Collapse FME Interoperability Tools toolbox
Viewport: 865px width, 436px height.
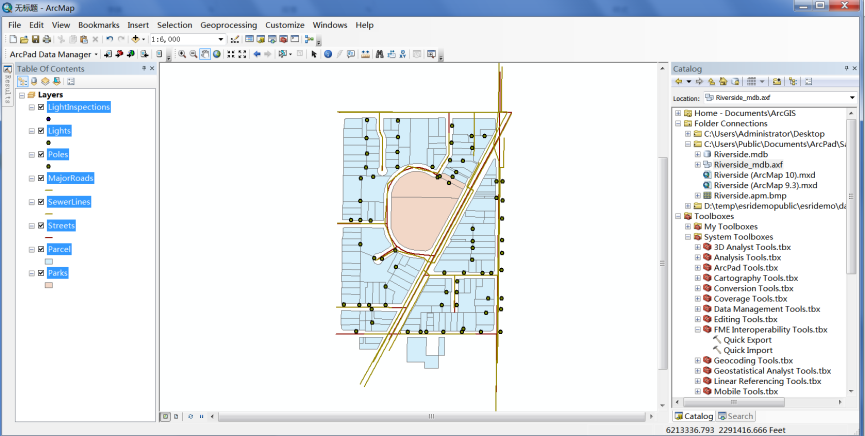tap(698, 329)
